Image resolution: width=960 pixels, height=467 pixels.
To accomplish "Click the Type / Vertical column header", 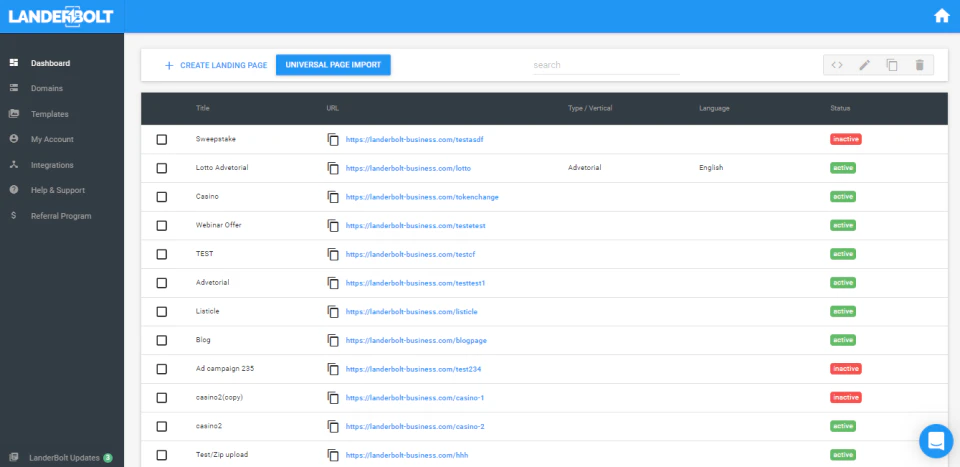I will pos(590,108).
